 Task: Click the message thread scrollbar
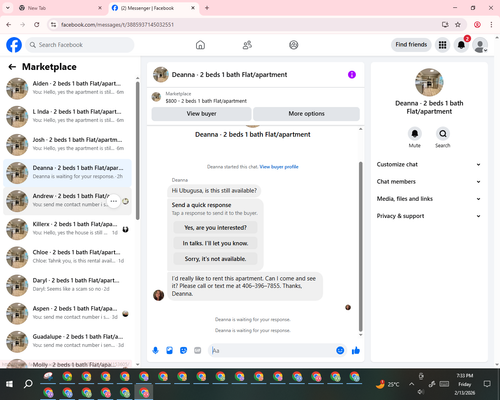360,247
